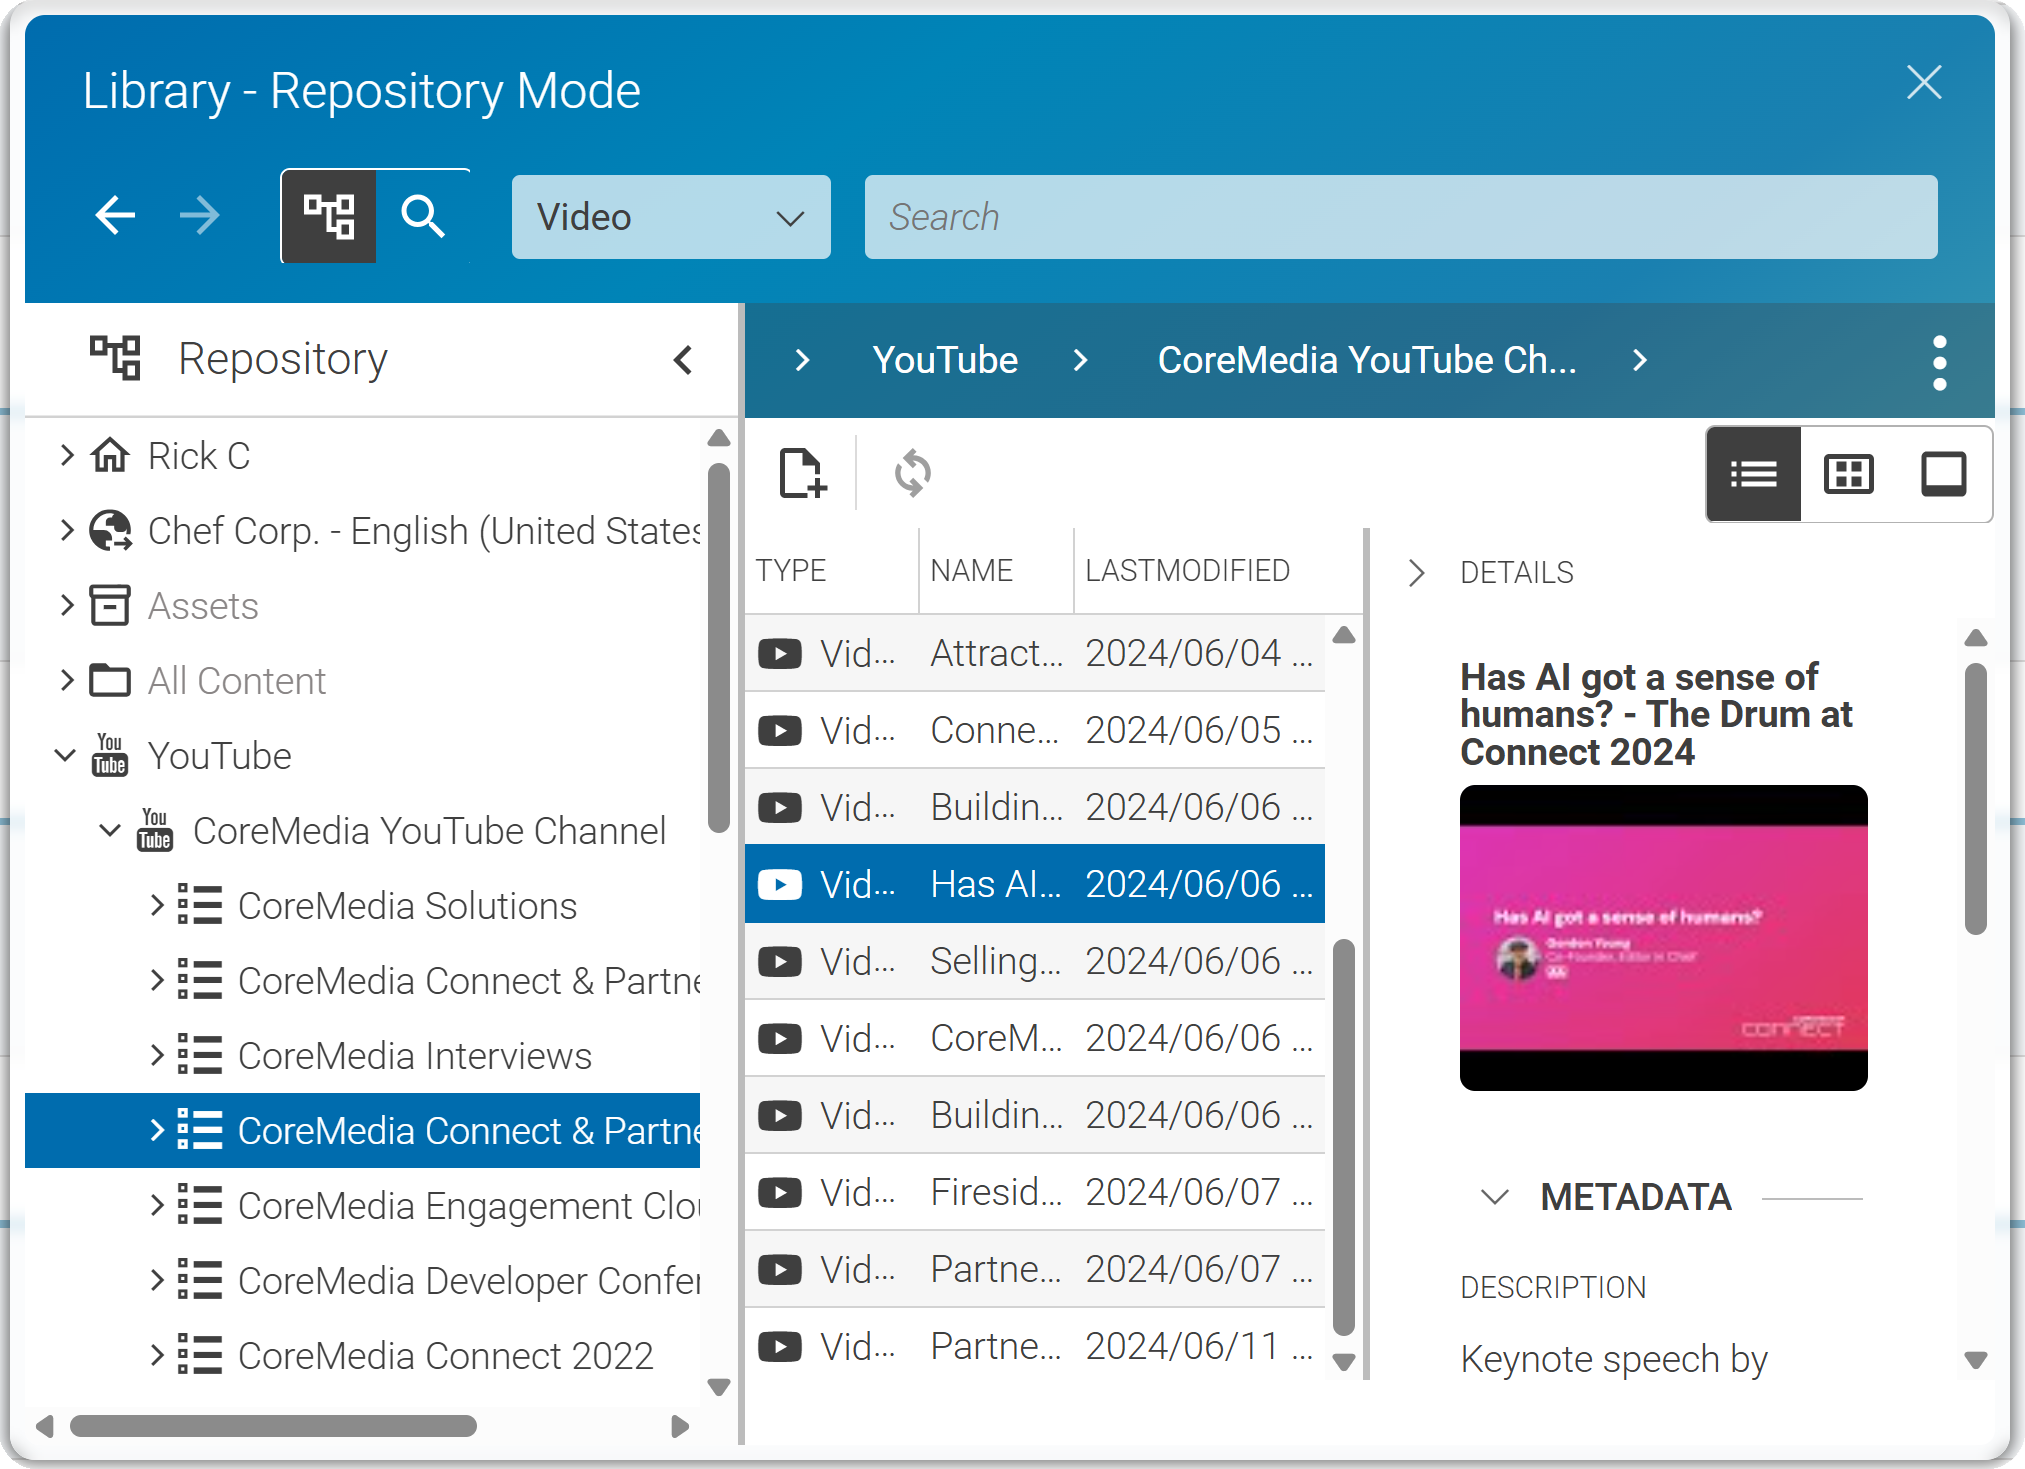This screenshot has width=2025, height=1469.
Task: Sort by the LASTMODIFIED column header
Action: point(1187,571)
